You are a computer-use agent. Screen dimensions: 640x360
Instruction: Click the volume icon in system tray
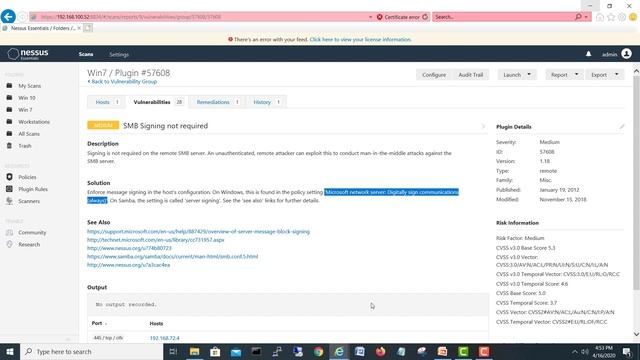584,351
